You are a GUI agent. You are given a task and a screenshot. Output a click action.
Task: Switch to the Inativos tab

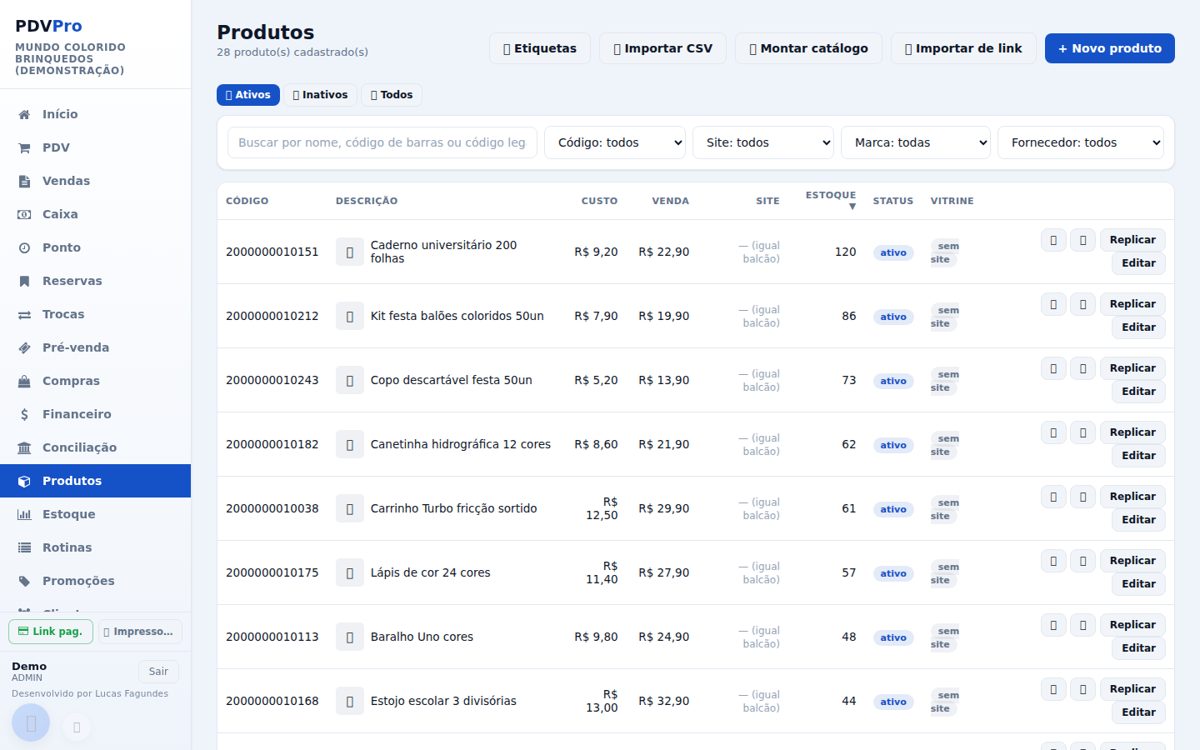320,95
